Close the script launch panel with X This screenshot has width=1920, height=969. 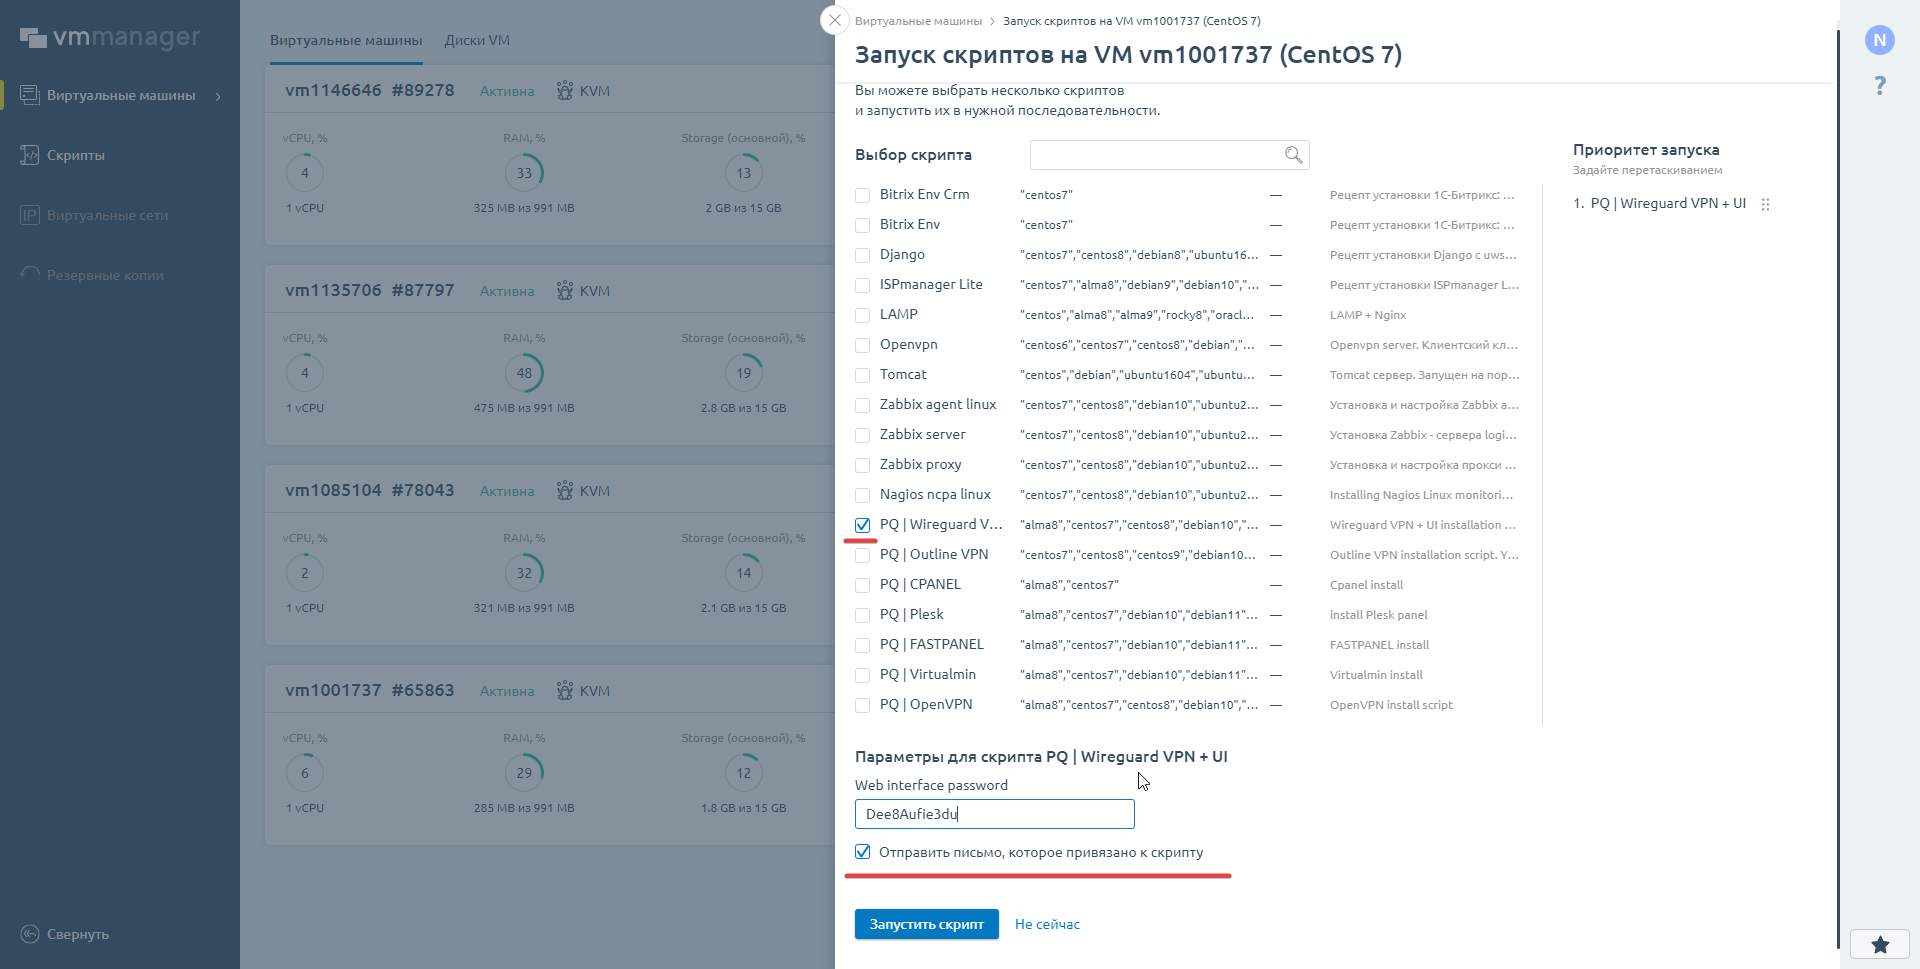point(835,20)
